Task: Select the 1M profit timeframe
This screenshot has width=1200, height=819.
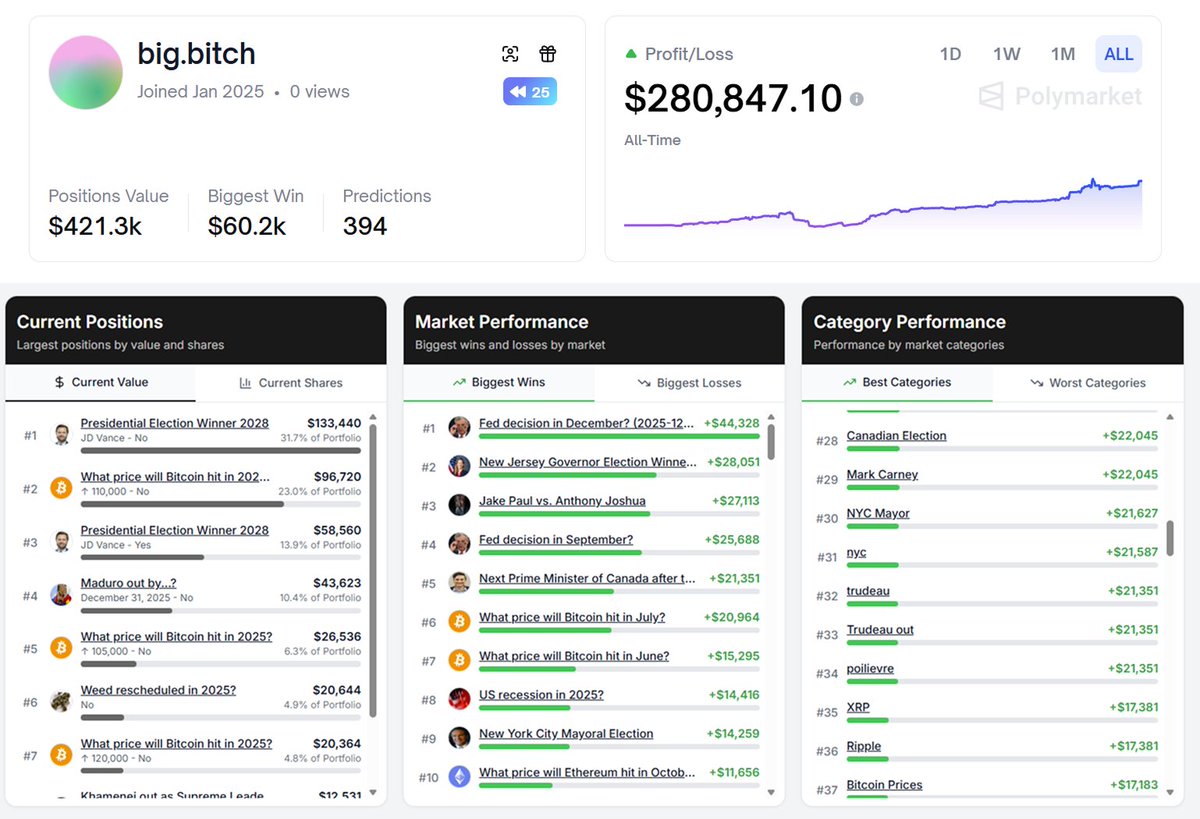Action: pos(1062,54)
